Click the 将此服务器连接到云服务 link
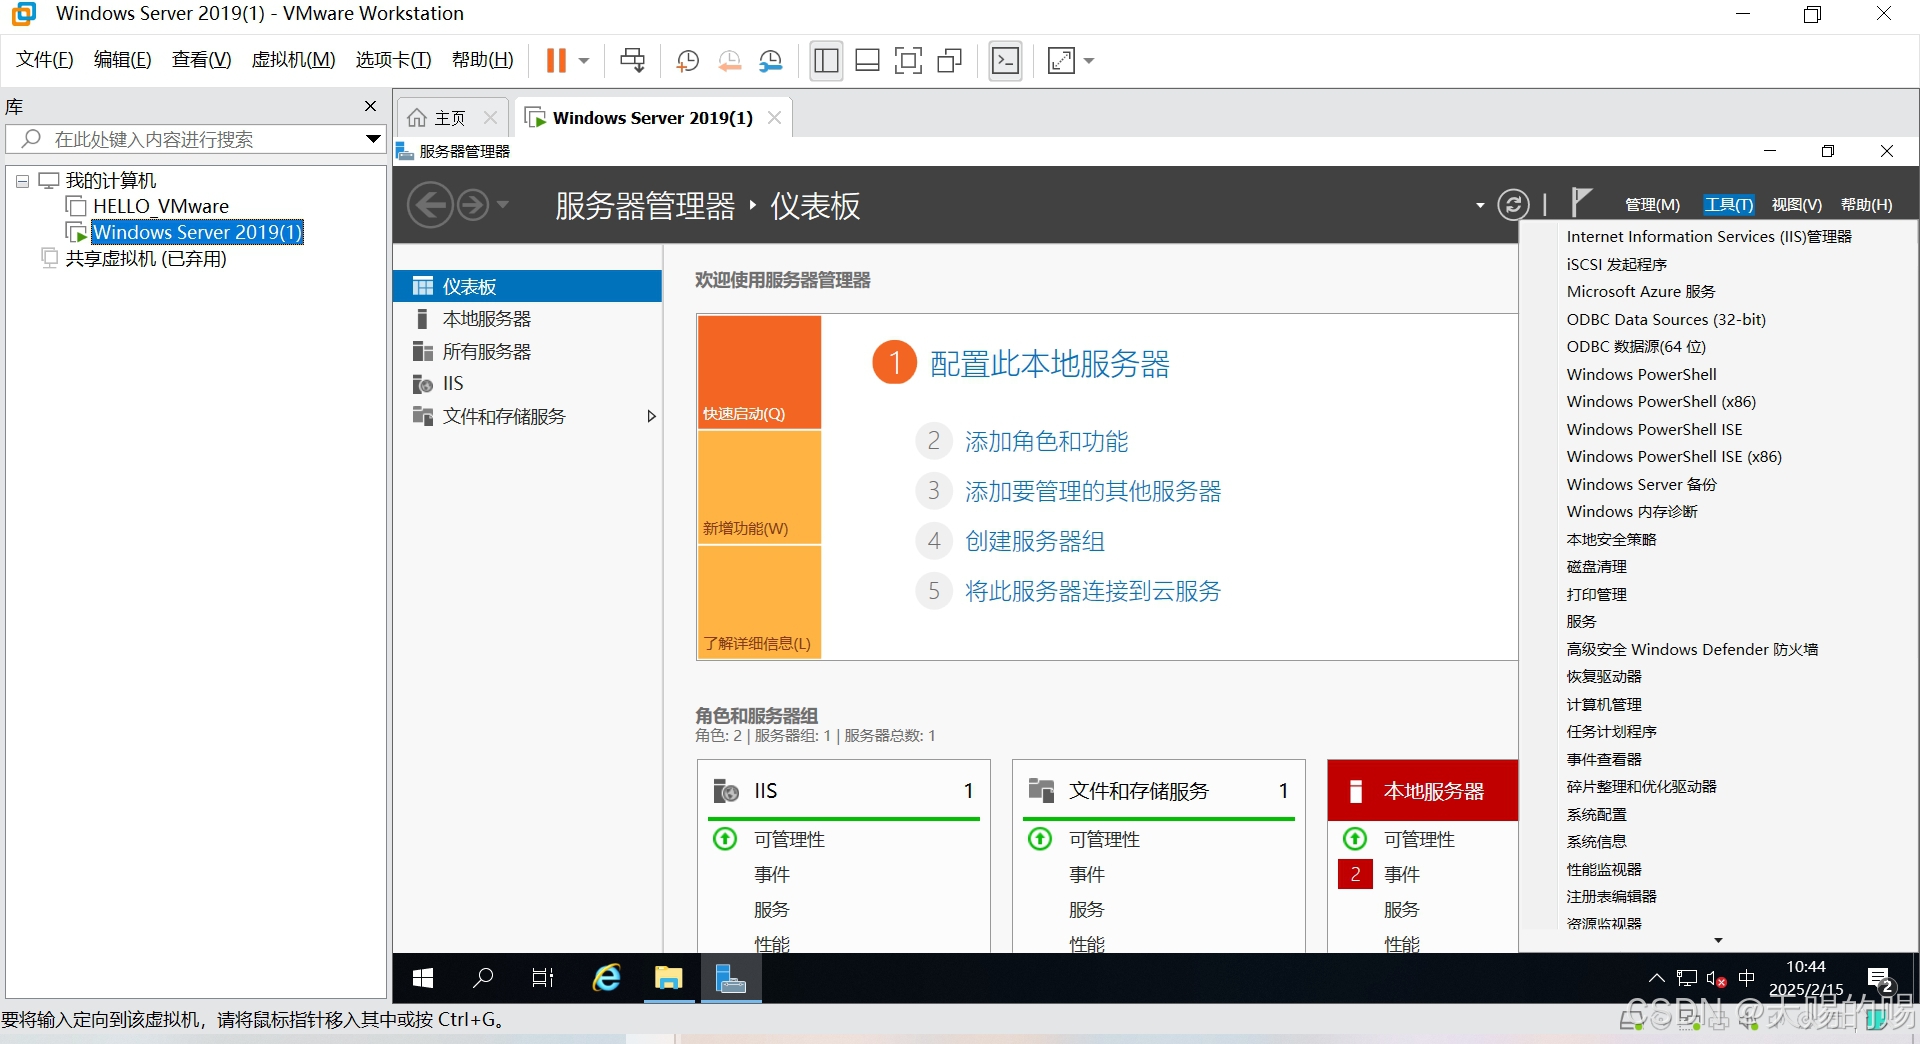Image resolution: width=1920 pixels, height=1044 pixels. [x=1093, y=591]
